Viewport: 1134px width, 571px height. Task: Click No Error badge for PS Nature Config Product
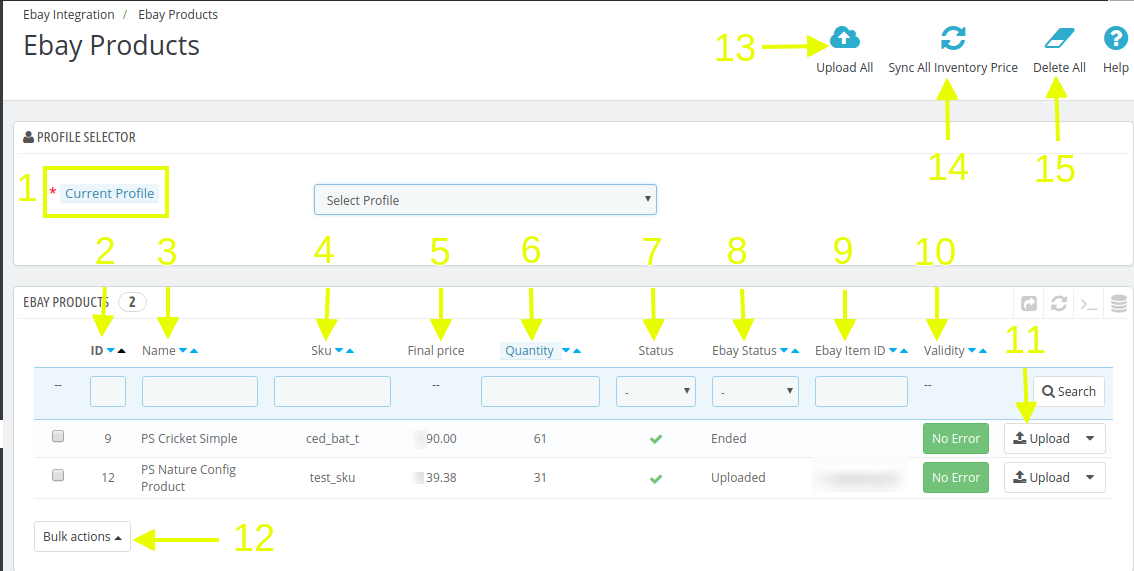pyautogui.click(x=956, y=478)
